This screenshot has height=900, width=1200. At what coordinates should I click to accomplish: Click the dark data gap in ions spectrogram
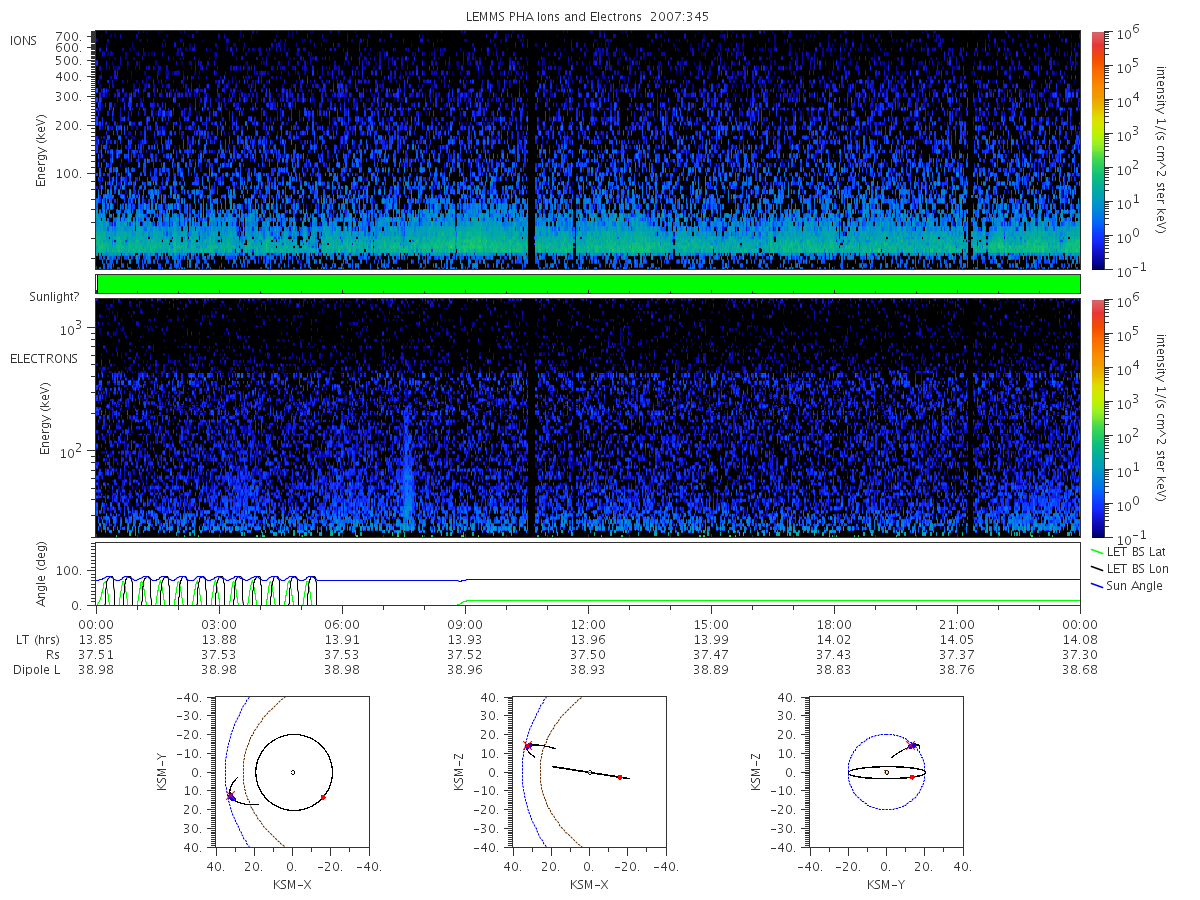point(531,150)
